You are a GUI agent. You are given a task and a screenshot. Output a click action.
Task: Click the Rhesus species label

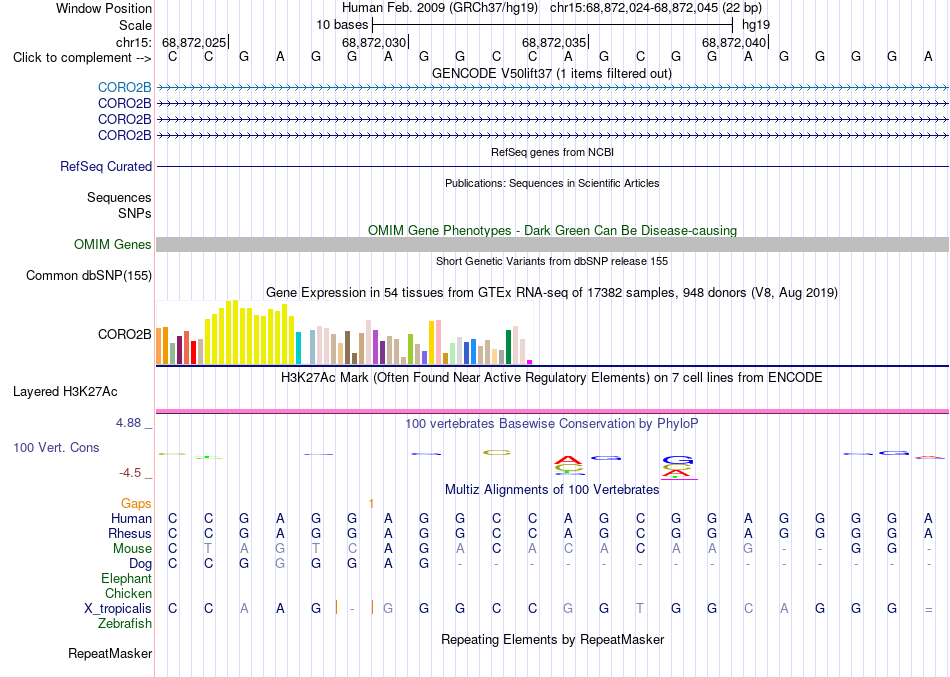coord(130,534)
